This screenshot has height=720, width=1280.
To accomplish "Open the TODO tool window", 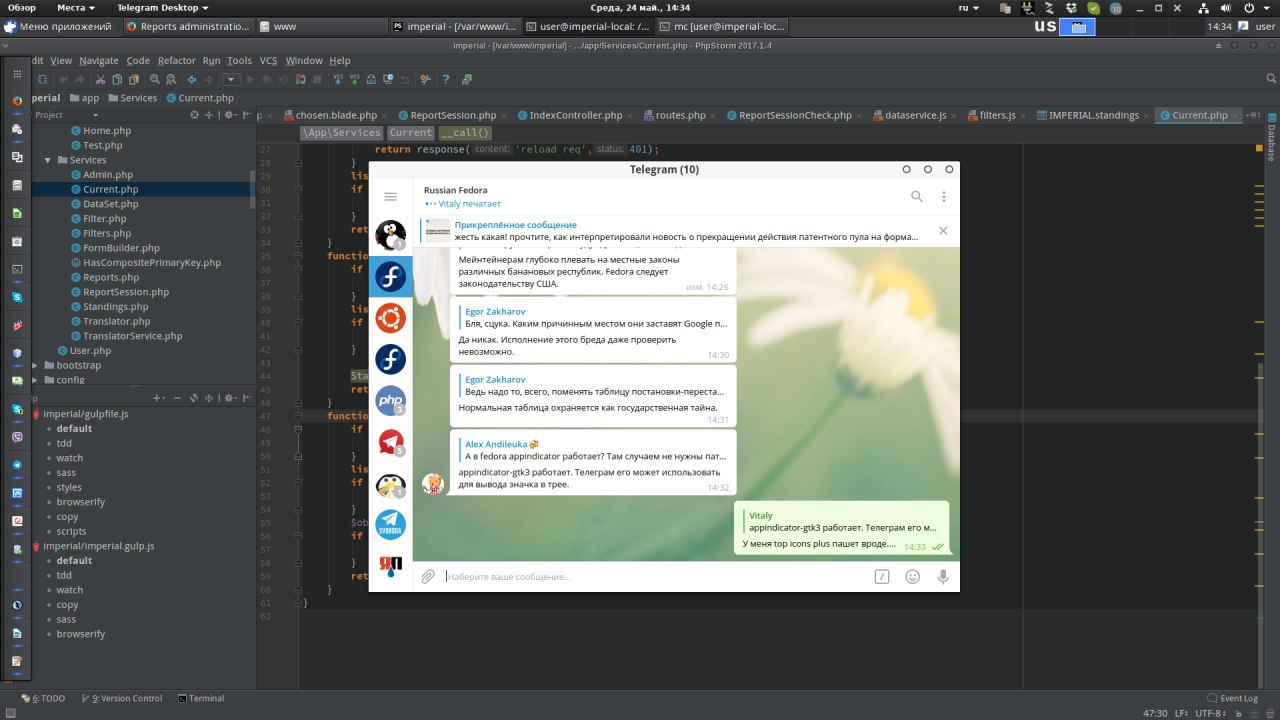I will (43, 698).
